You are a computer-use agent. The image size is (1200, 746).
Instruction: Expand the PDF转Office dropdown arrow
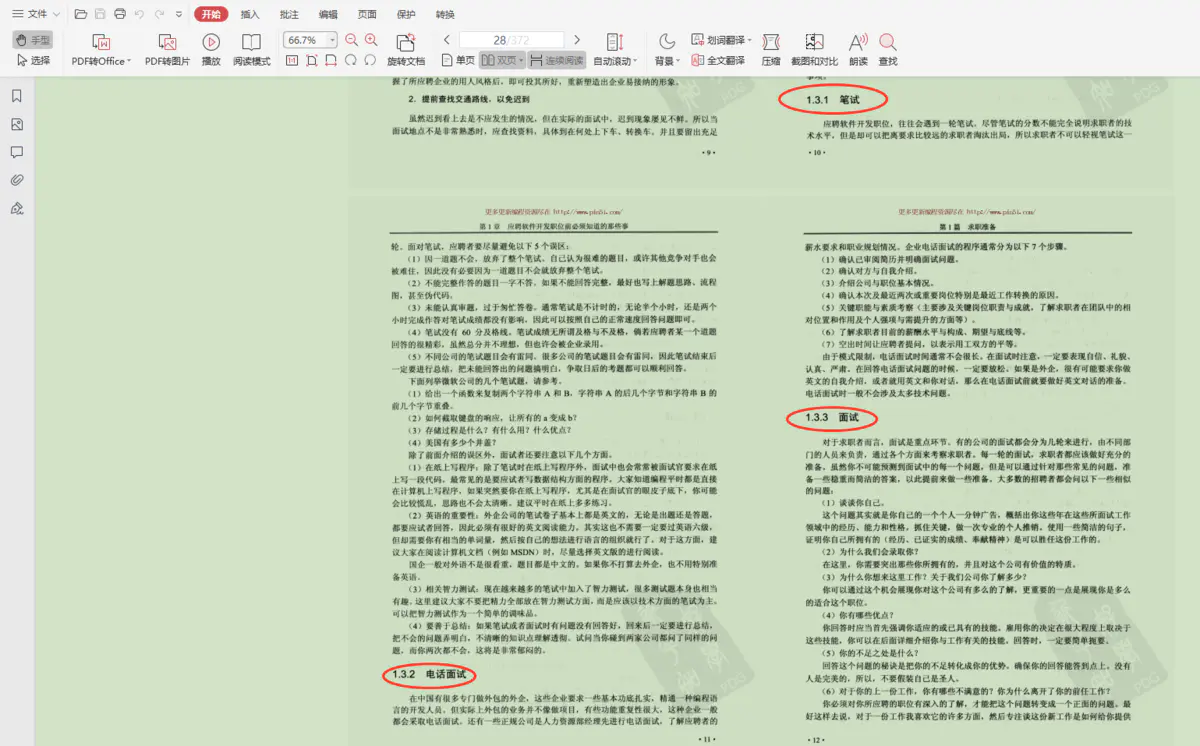tap(128, 62)
